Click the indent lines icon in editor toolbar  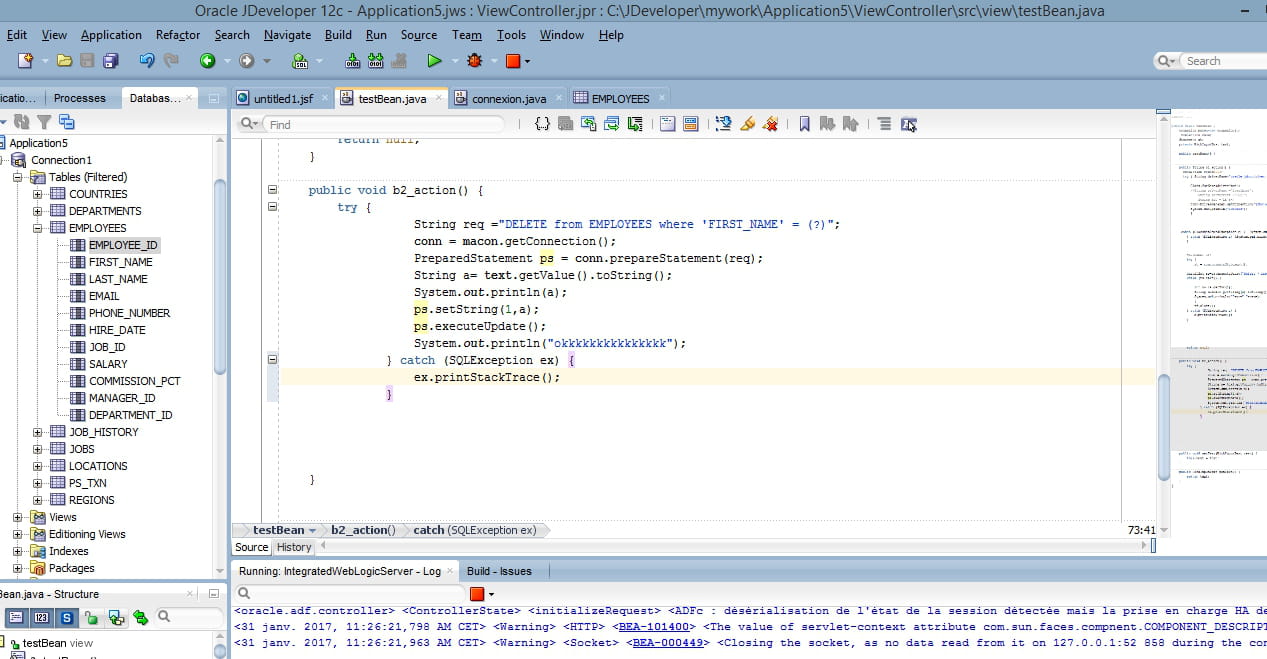(x=884, y=124)
